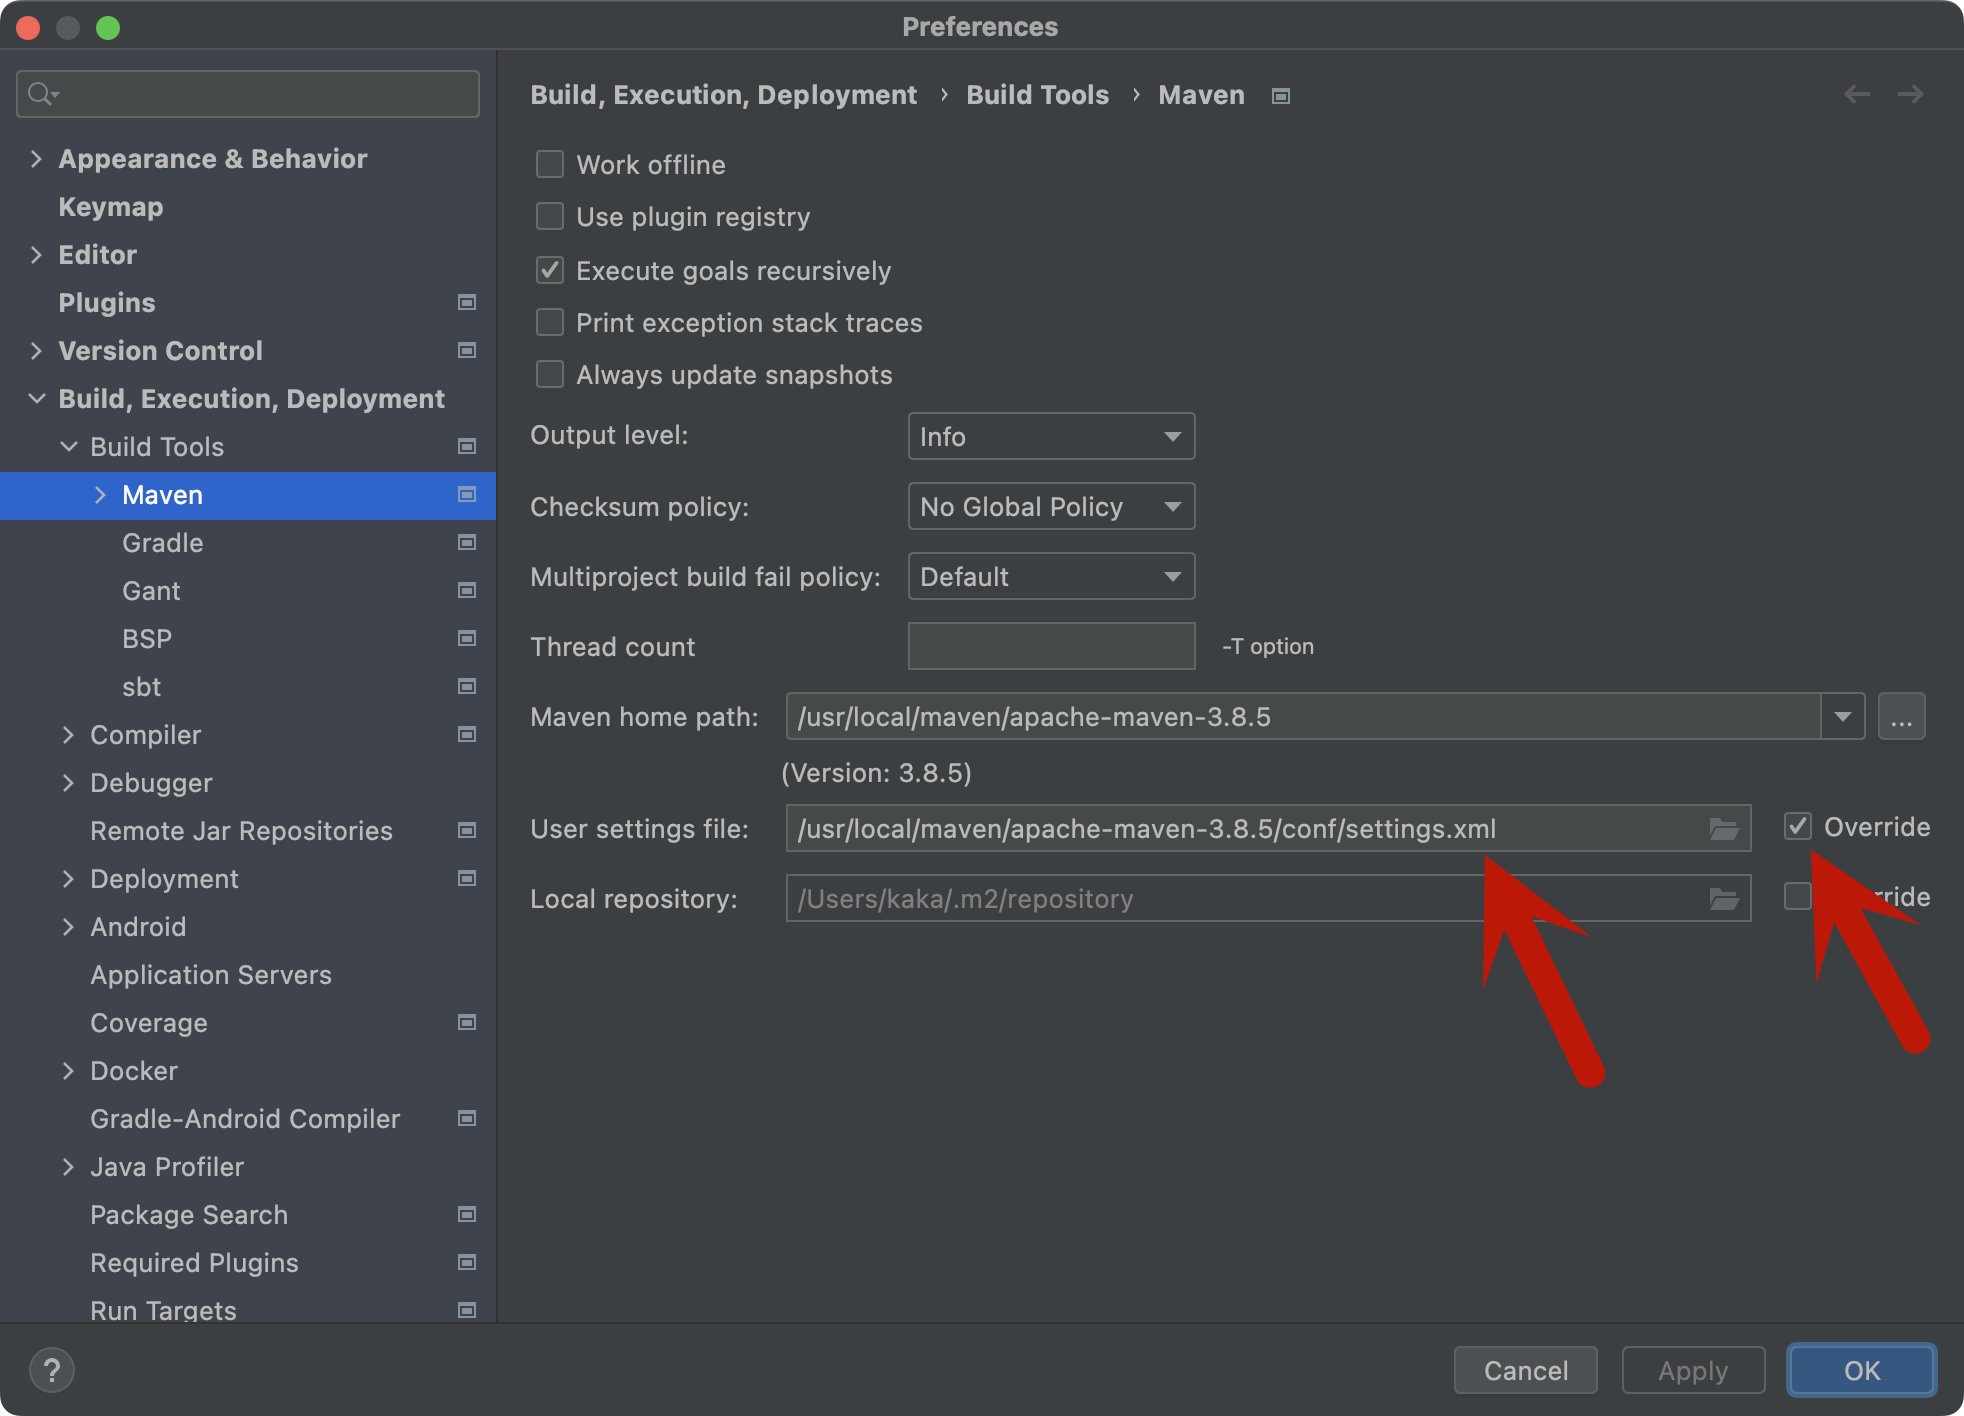Viewport: 1964px width, 1416px height.
Task: Expand the Compiler tree node
Action: coord(68,734)
